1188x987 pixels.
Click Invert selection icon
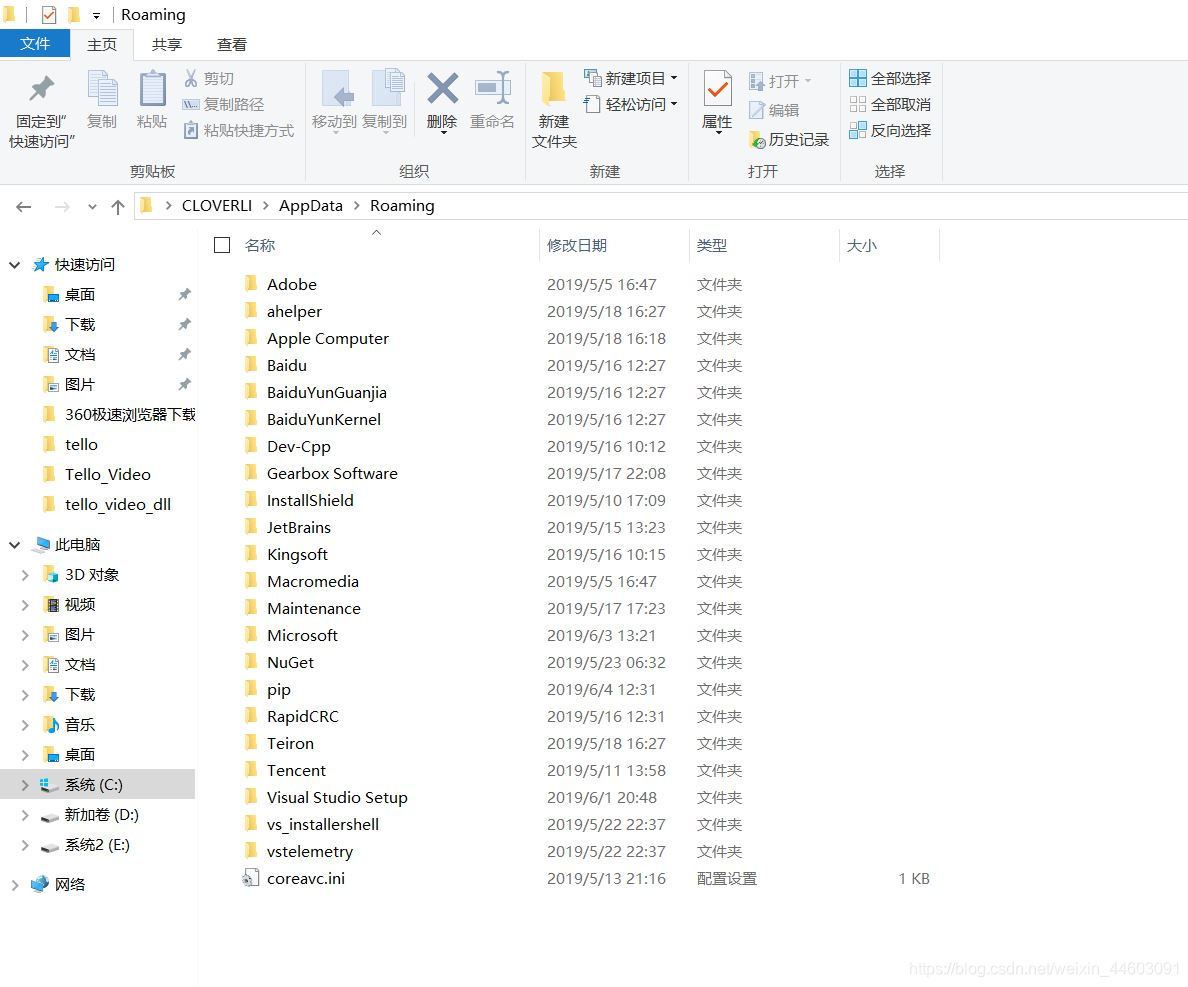(858, 130)
